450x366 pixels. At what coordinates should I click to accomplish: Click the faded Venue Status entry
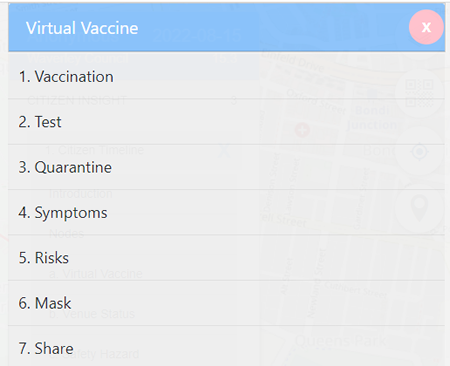pyautogui.click(x=92, y=314)
